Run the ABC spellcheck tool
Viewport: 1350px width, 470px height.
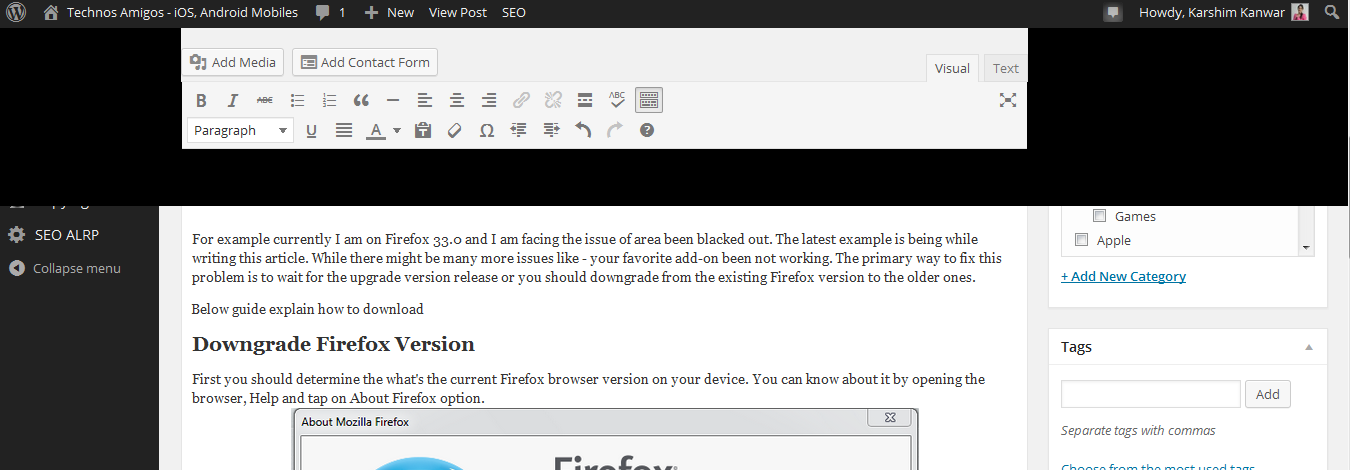617,100
